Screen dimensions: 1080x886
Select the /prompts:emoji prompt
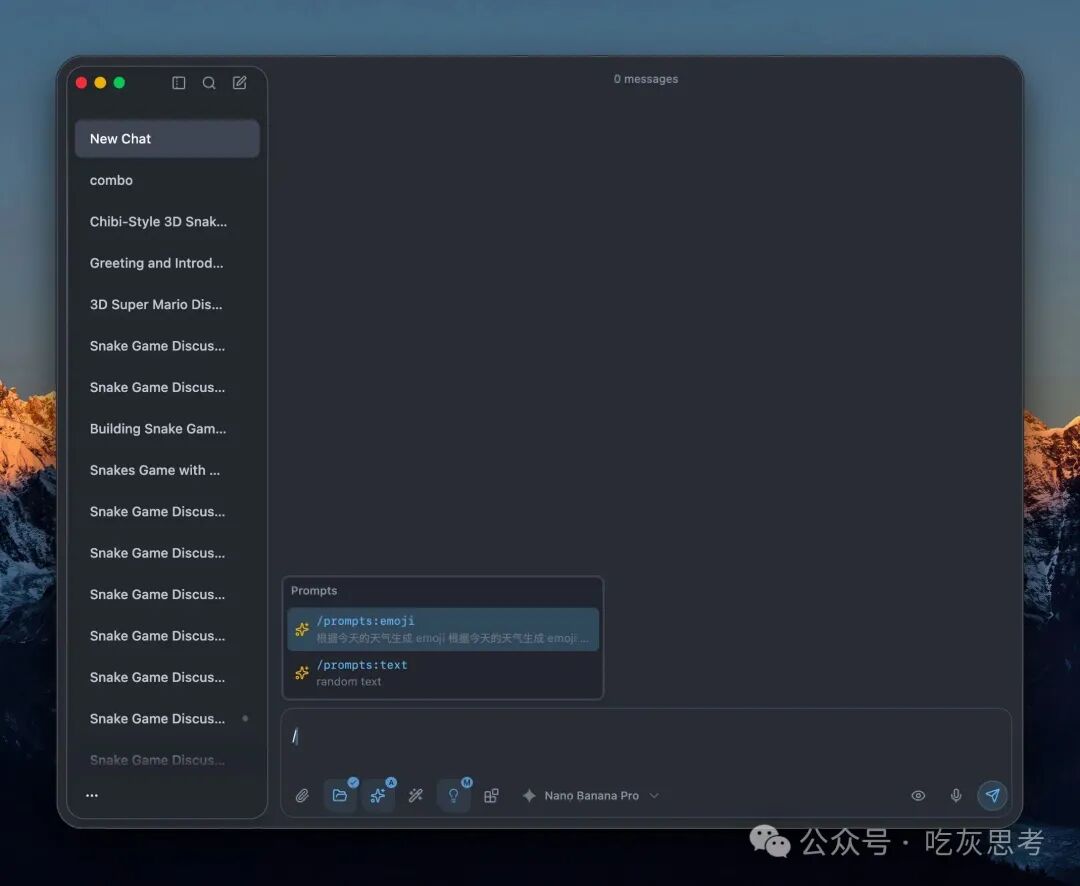(443, 629)
